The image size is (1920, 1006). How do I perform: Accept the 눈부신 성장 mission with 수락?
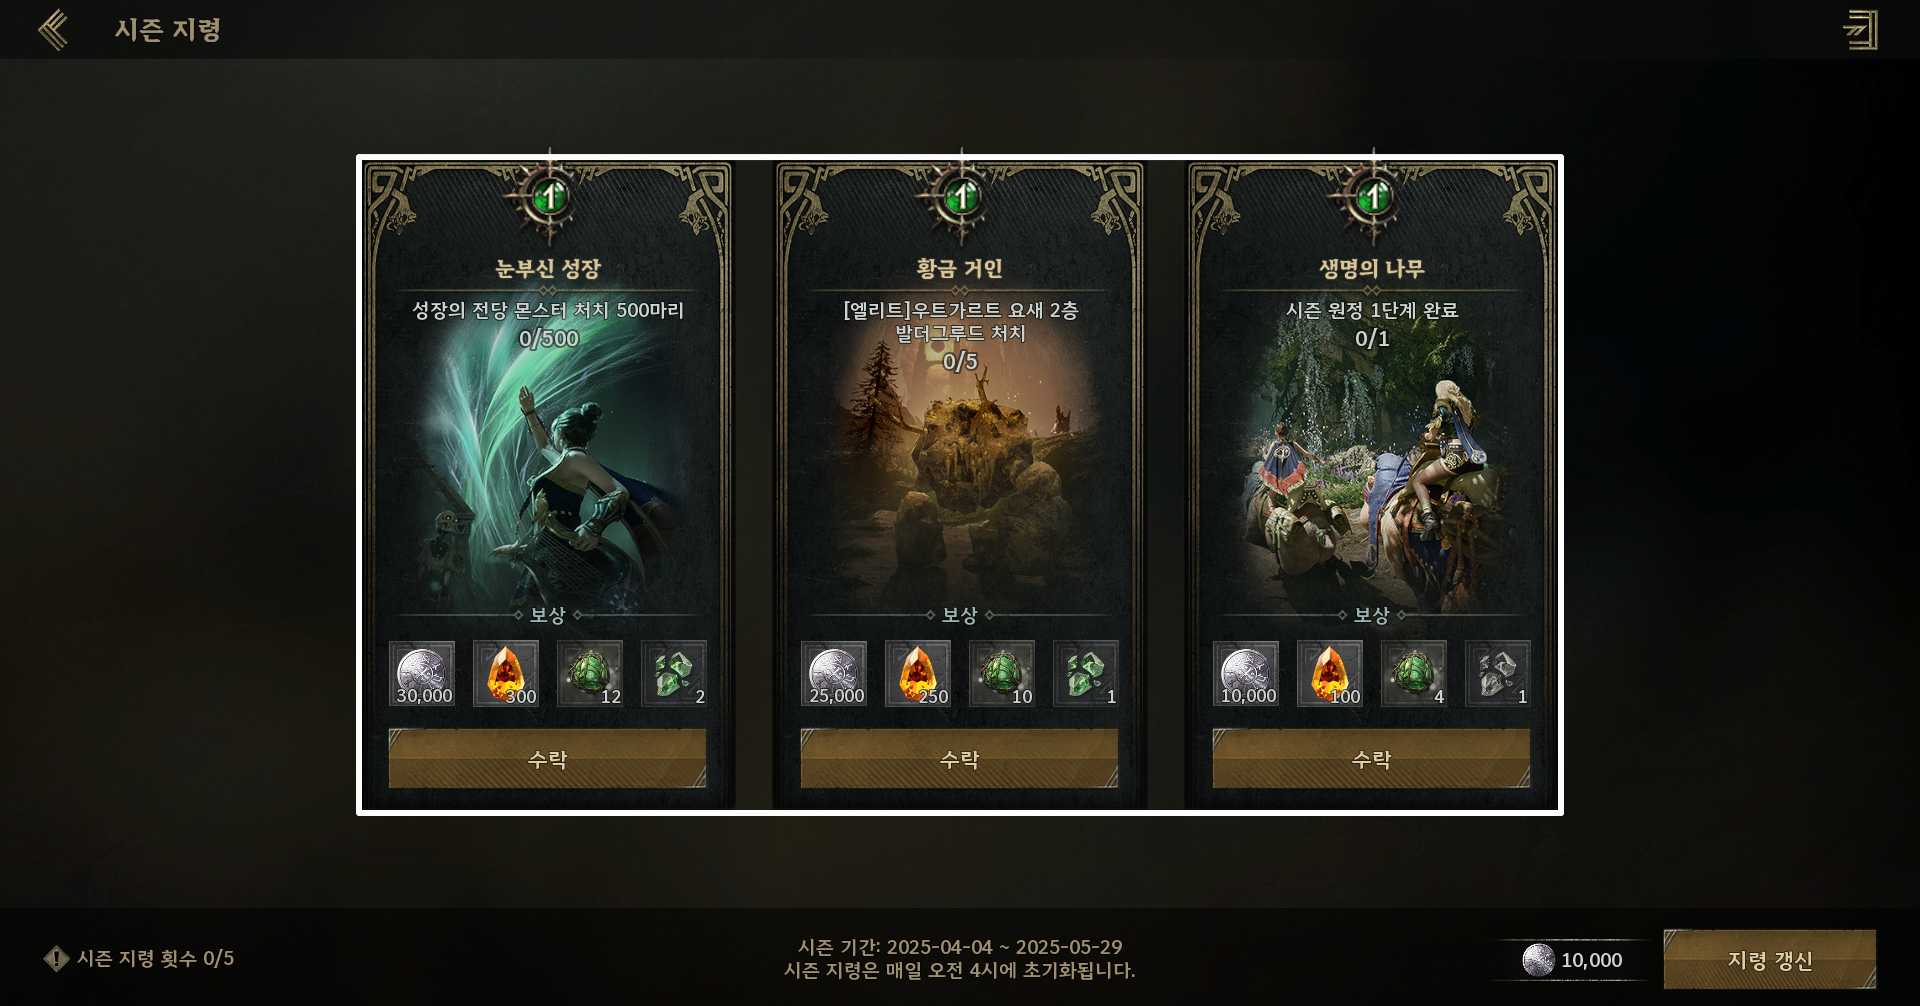coord(547,759)
